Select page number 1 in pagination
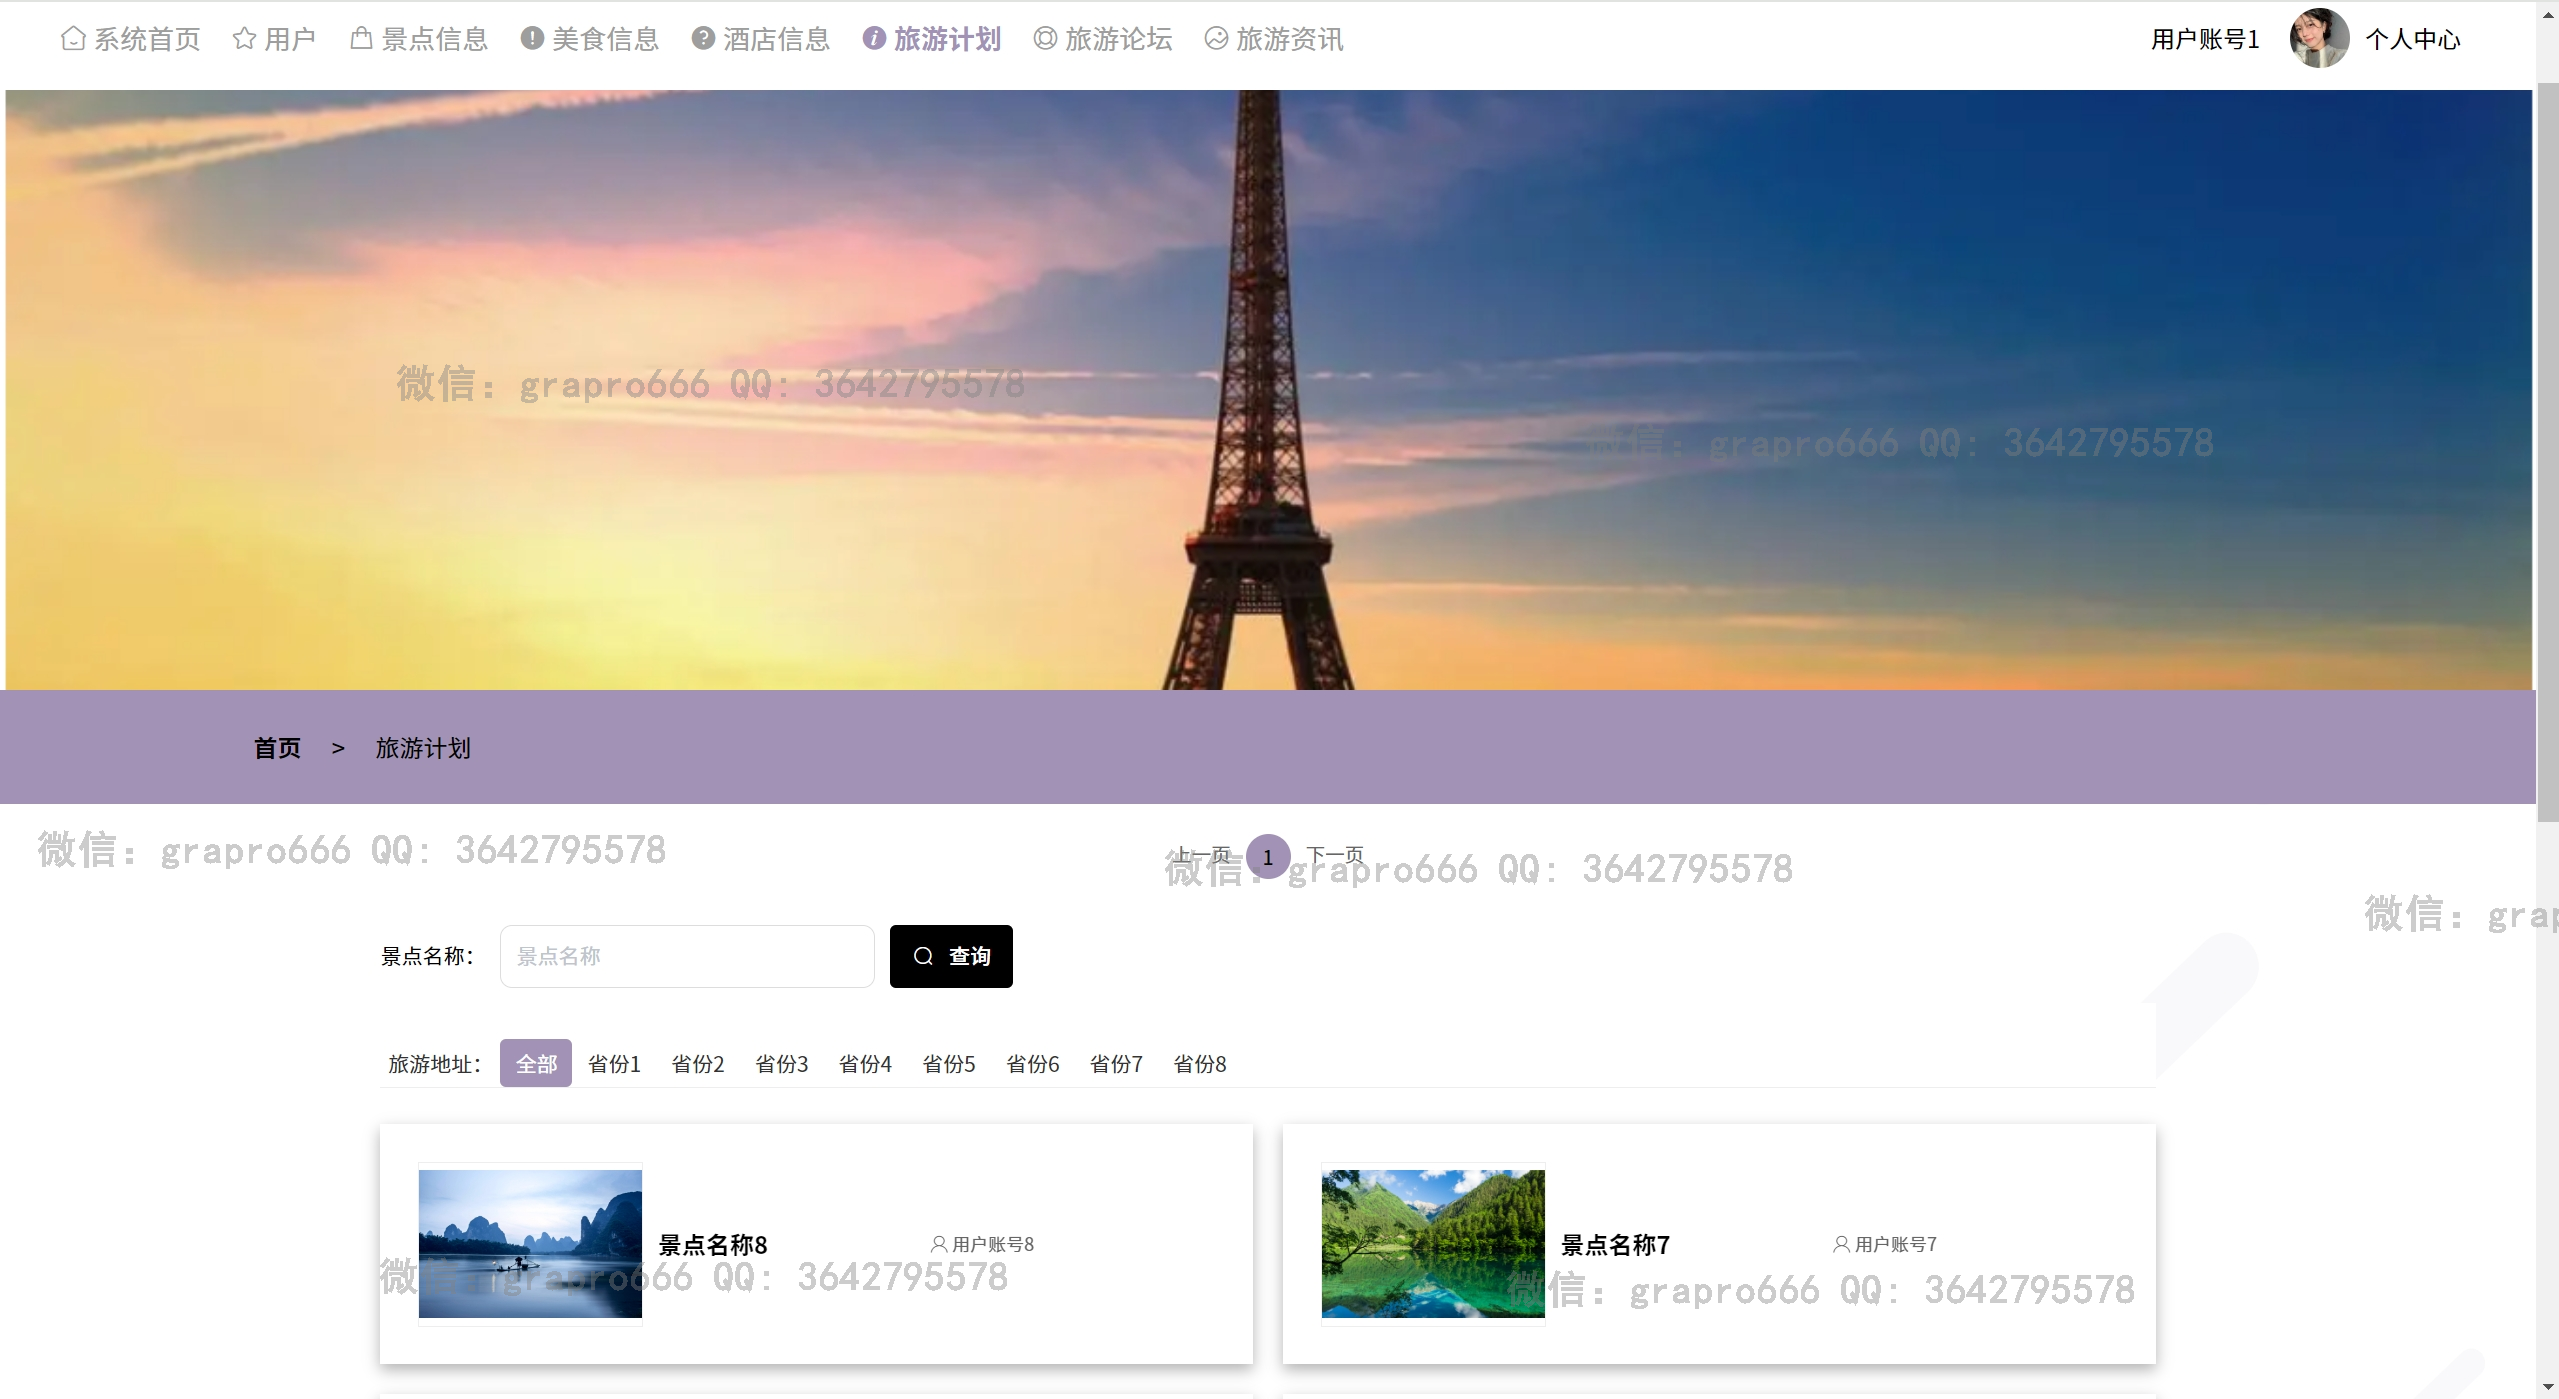 pos(1267,857)
